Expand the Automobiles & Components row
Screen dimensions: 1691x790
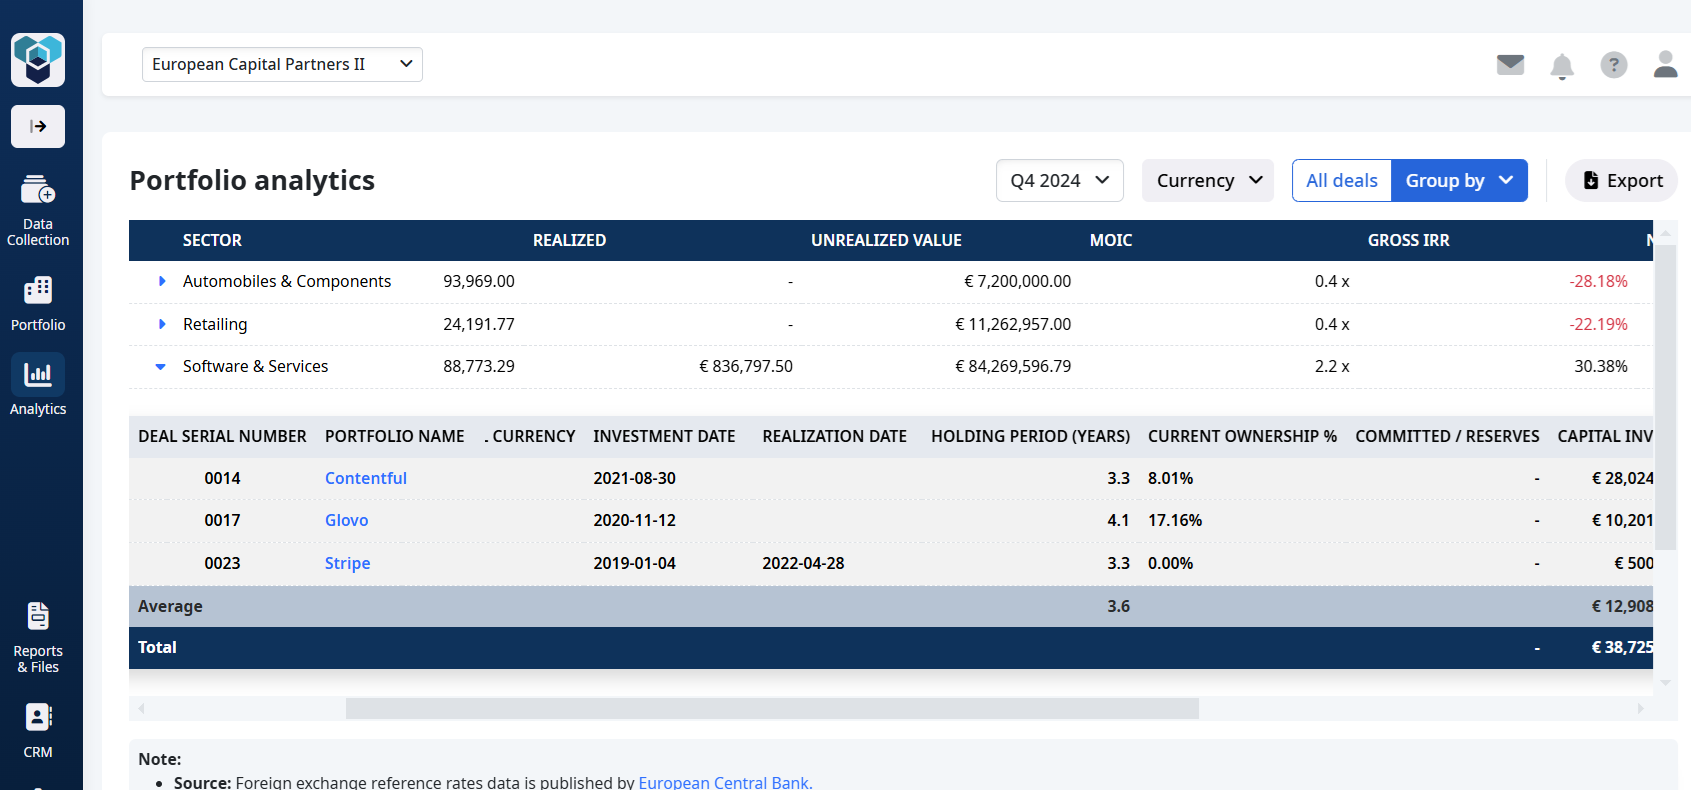click(162, 282)
